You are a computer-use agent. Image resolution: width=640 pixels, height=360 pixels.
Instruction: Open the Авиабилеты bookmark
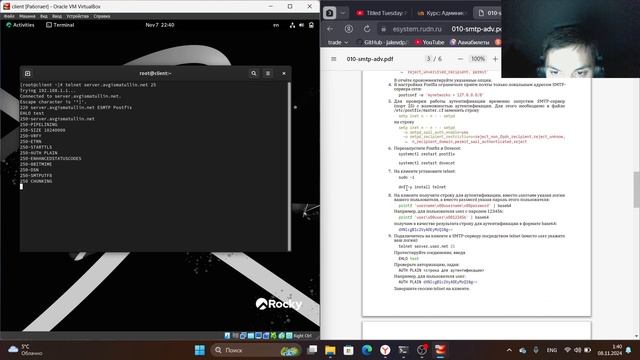pyautogui.click(x=469, y=42)
